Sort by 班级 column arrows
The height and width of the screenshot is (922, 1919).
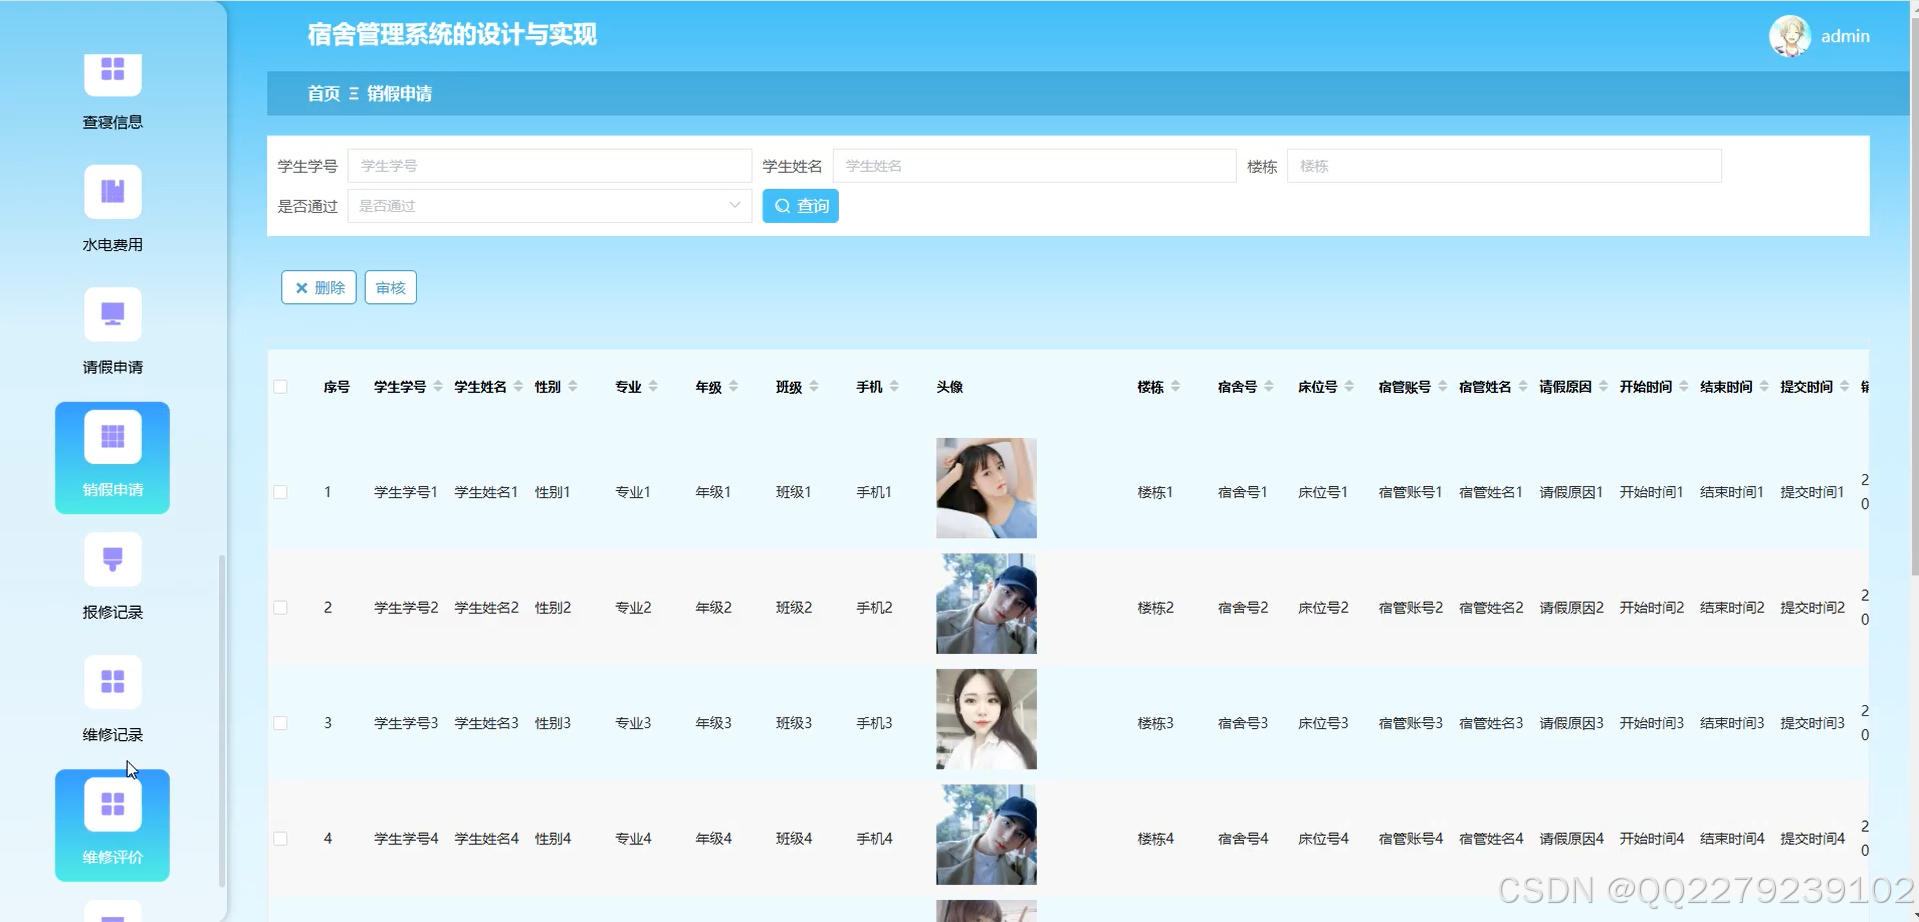[x=814, y=387]
